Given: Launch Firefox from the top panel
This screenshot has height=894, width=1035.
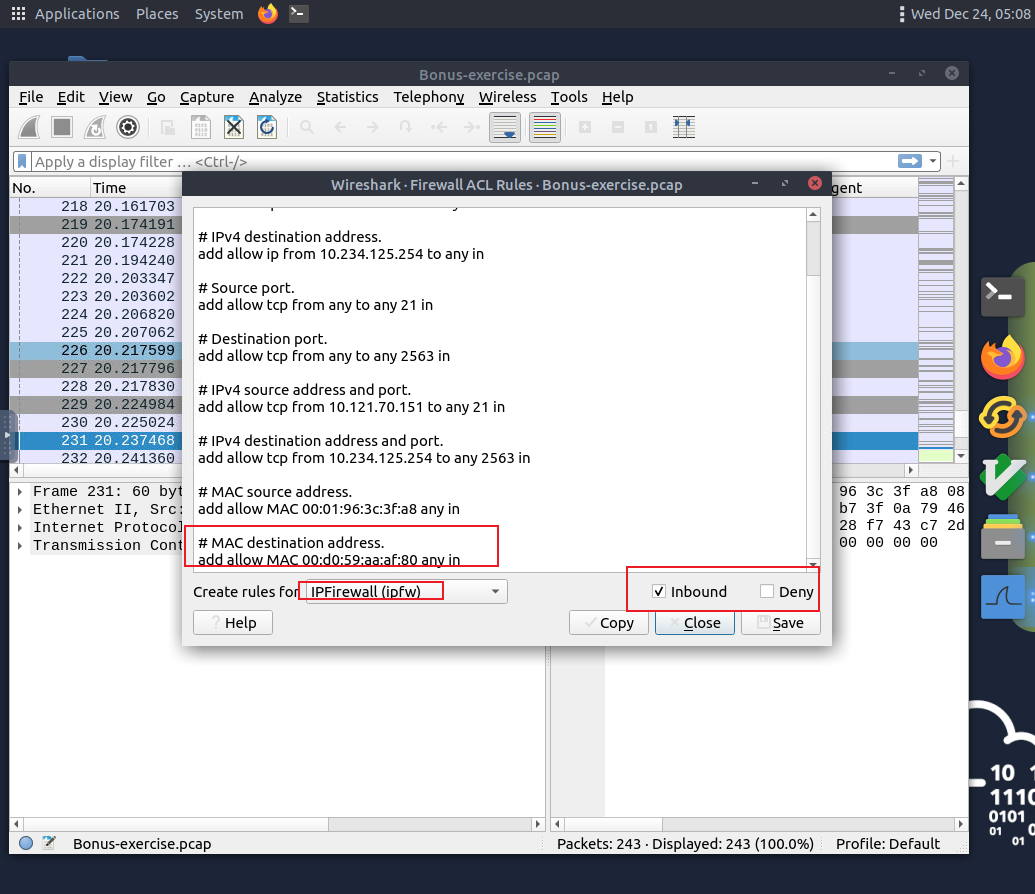Looking at the screenshot, I should pos(268,13).
